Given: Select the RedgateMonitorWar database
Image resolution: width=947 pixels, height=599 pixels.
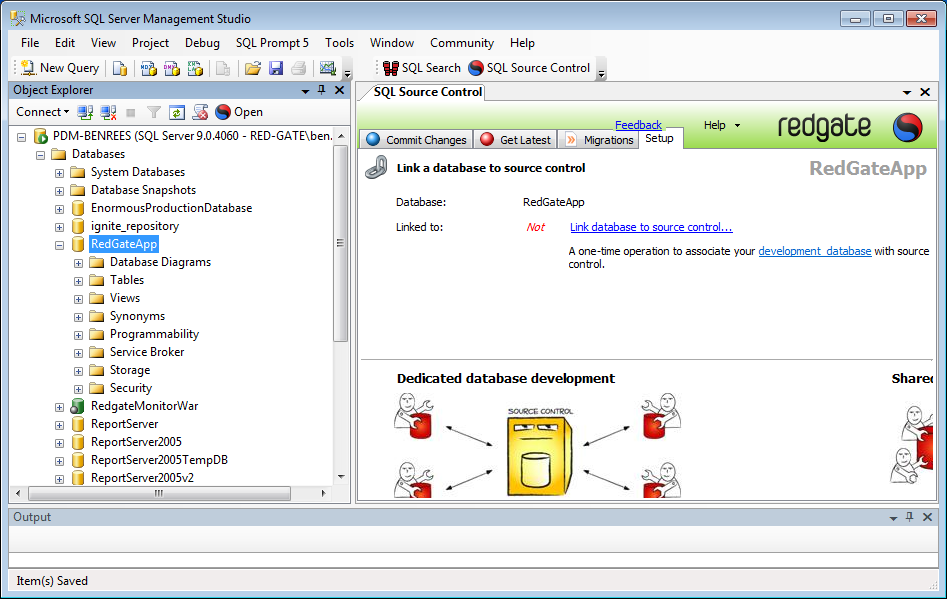Looking at the screenshot, I should pyautogui.click(x=144, y=406).
